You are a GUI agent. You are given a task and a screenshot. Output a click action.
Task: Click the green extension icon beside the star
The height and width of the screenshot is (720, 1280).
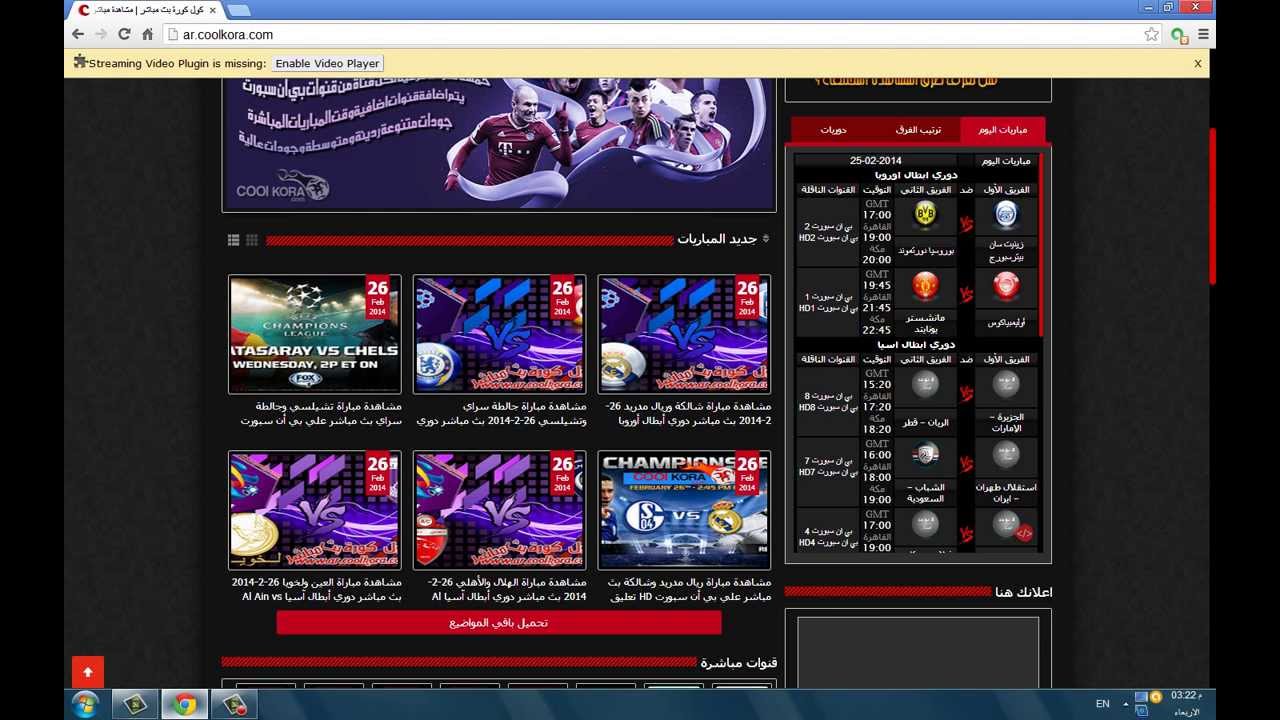[x=1179, y=35]
